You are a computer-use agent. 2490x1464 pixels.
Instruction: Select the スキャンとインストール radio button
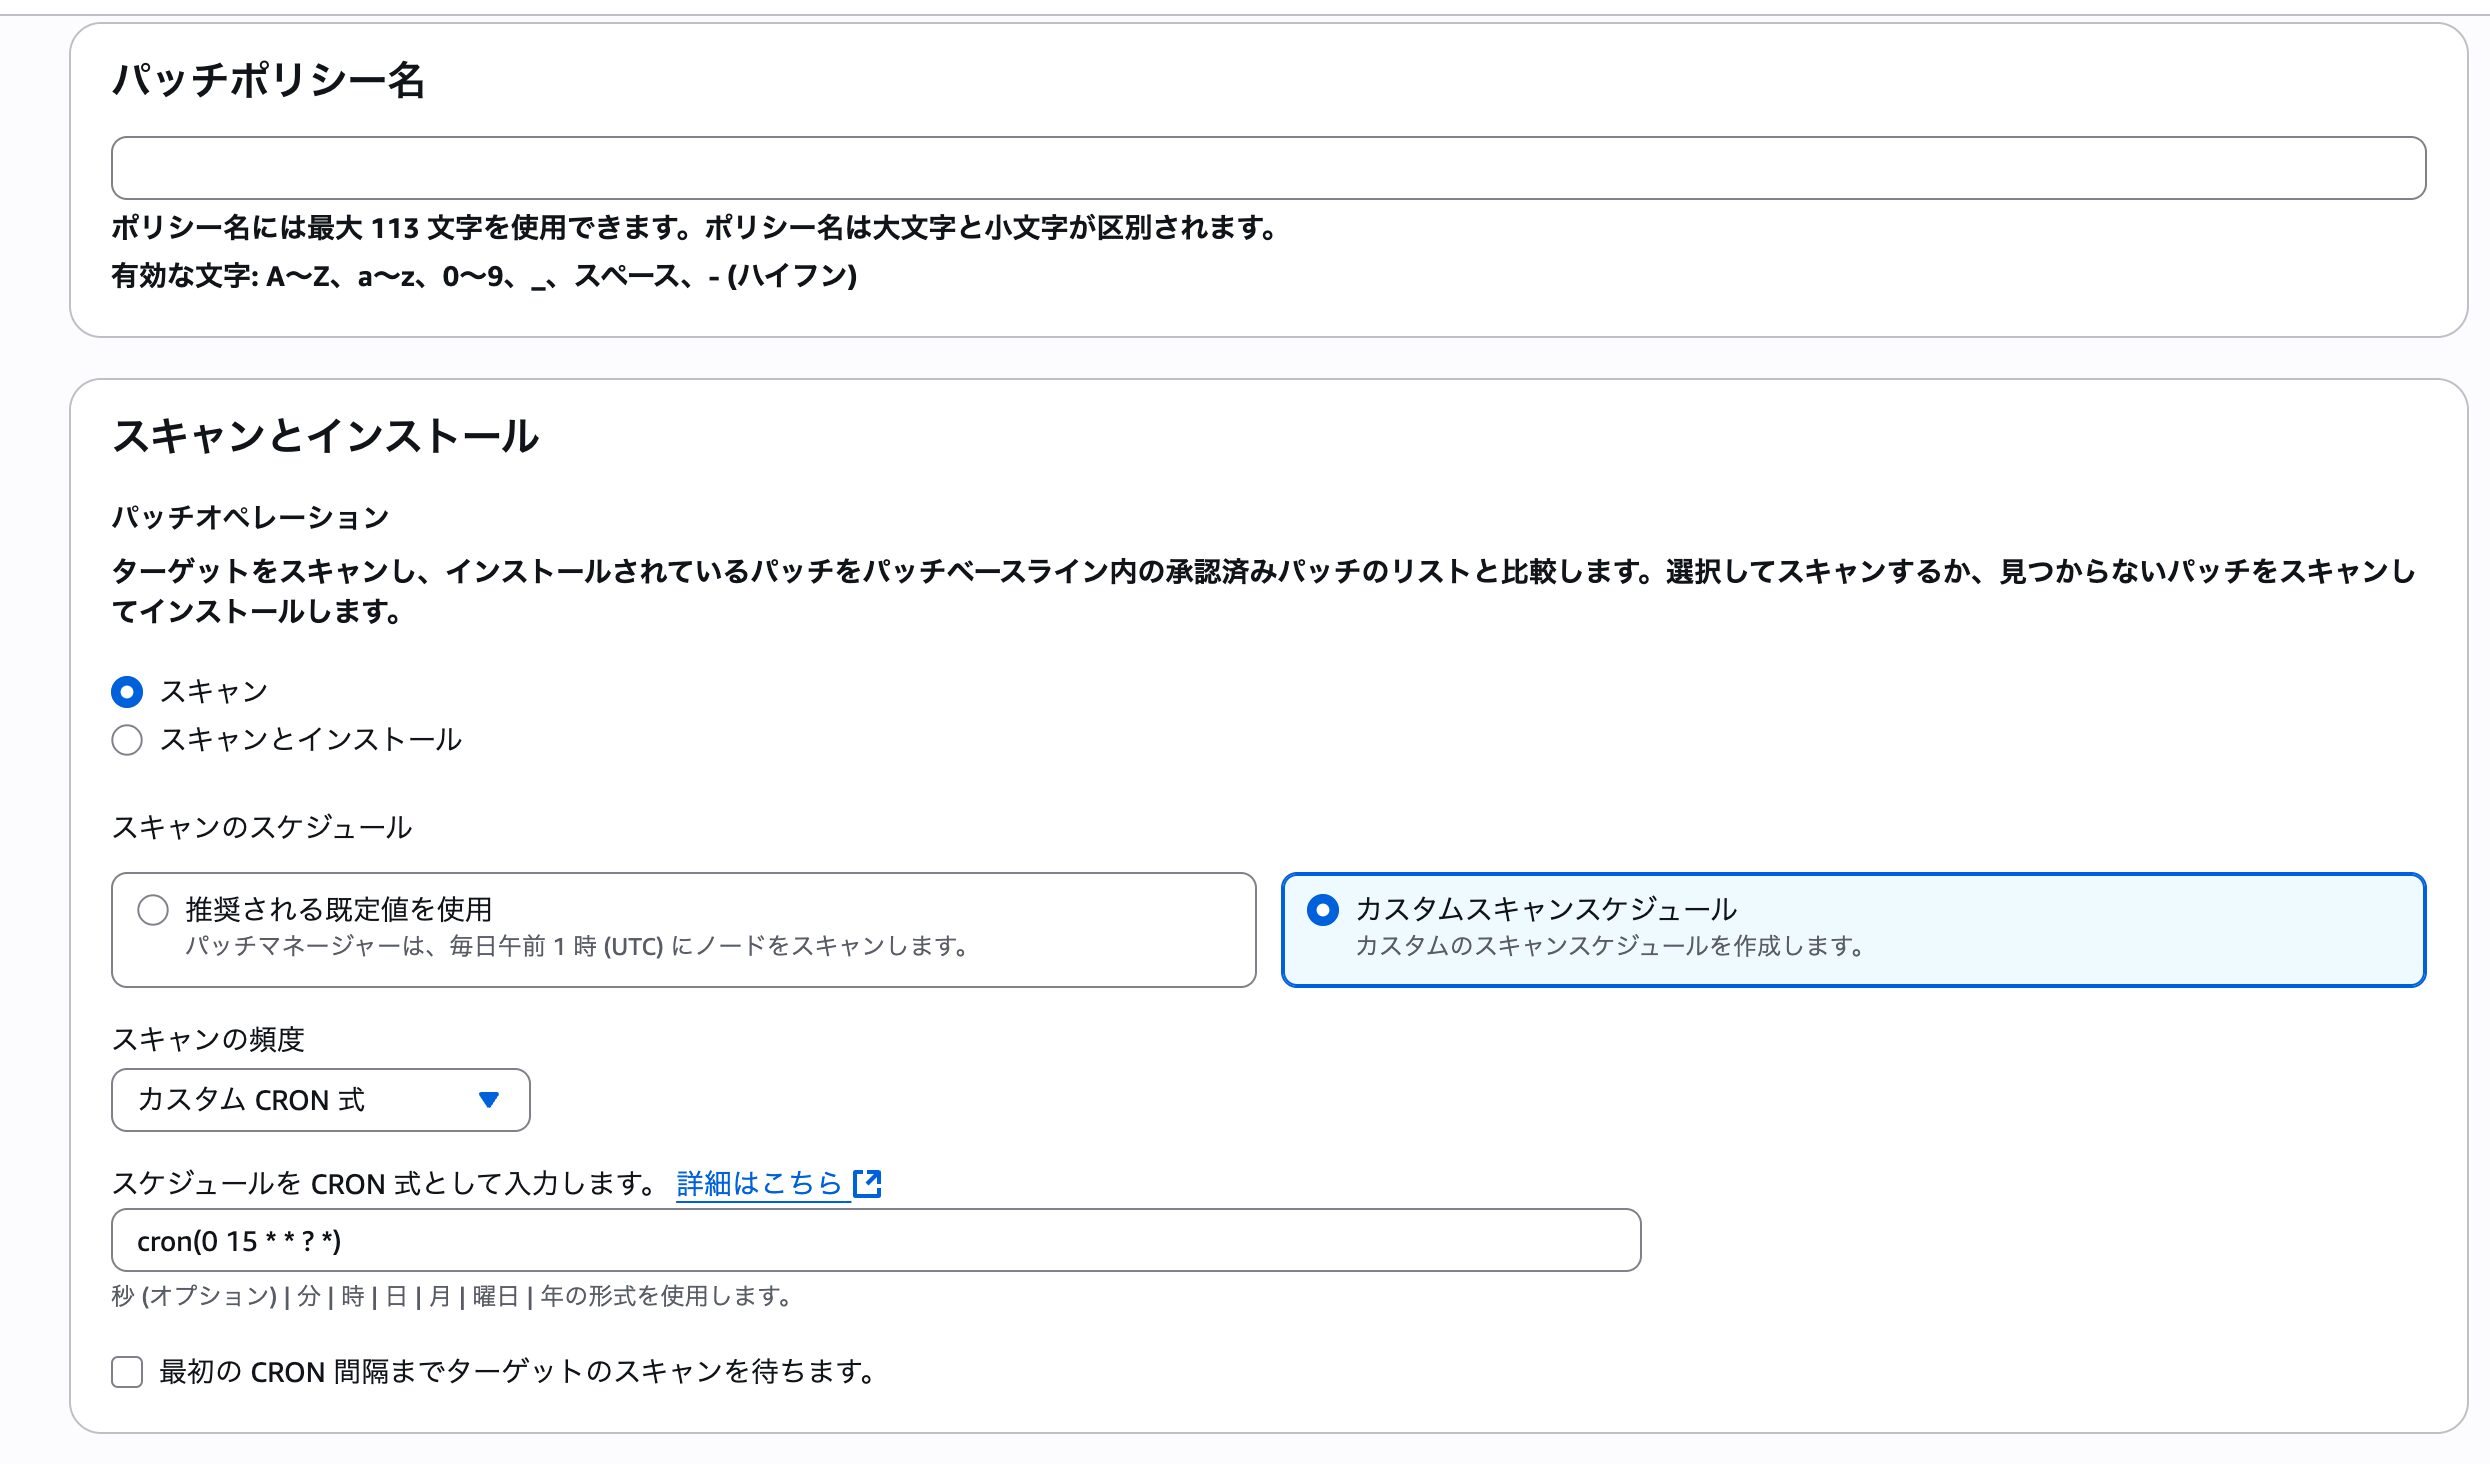127,740
